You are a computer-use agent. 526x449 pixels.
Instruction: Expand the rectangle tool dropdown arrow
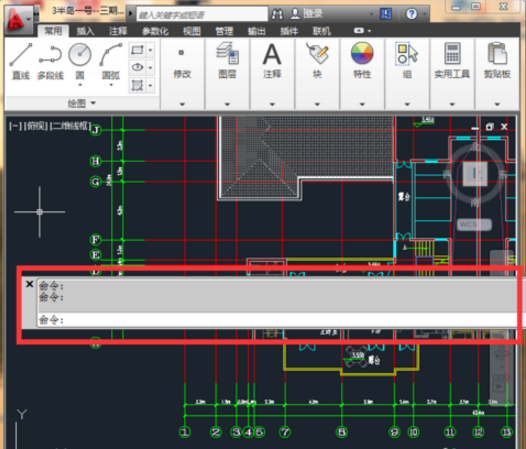150,50
